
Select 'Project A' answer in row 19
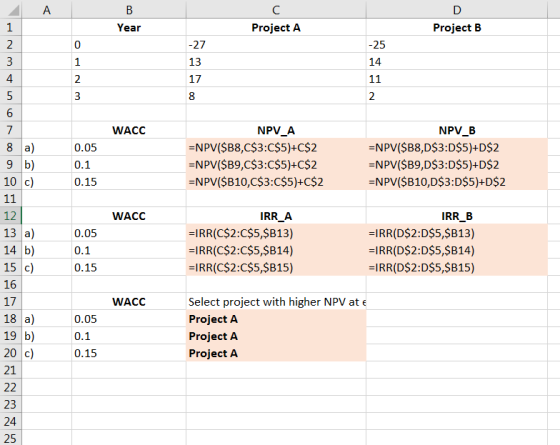(x=276, y=336)
